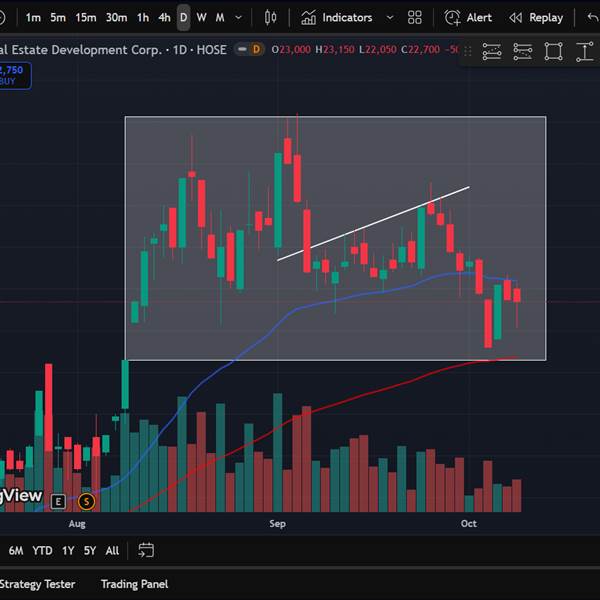Select the rectangle drawing tool icon
This screenshot has height=600, width=600.
[x=553, y=51]
